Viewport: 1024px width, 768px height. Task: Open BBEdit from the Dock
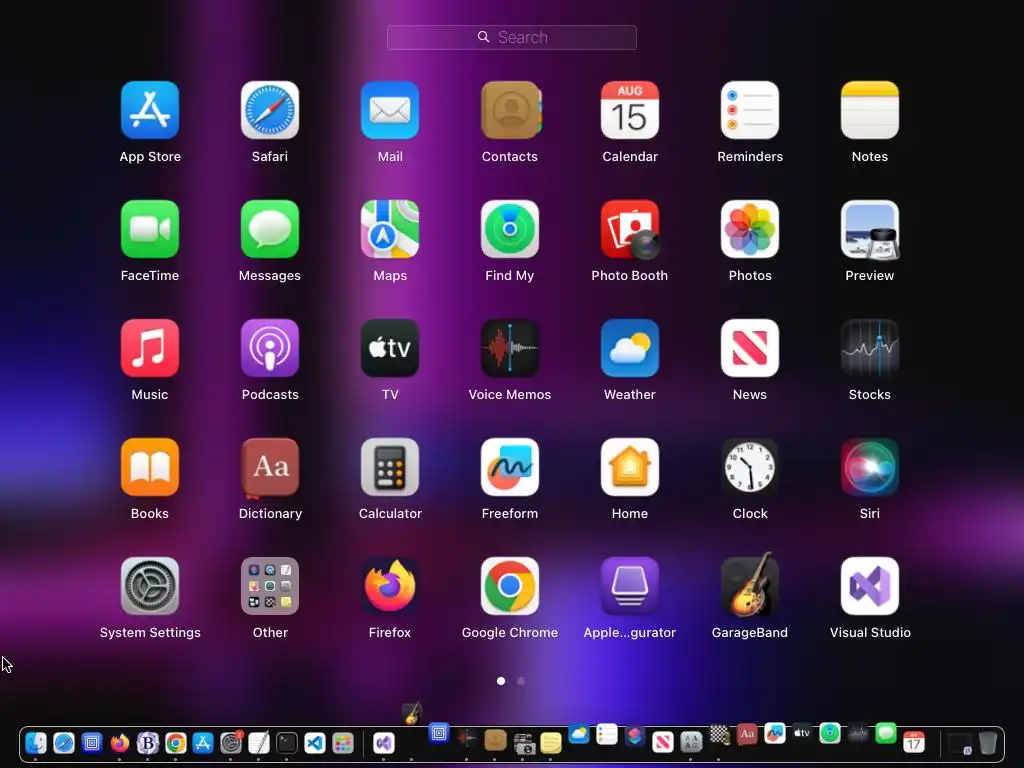coord(148,743)
